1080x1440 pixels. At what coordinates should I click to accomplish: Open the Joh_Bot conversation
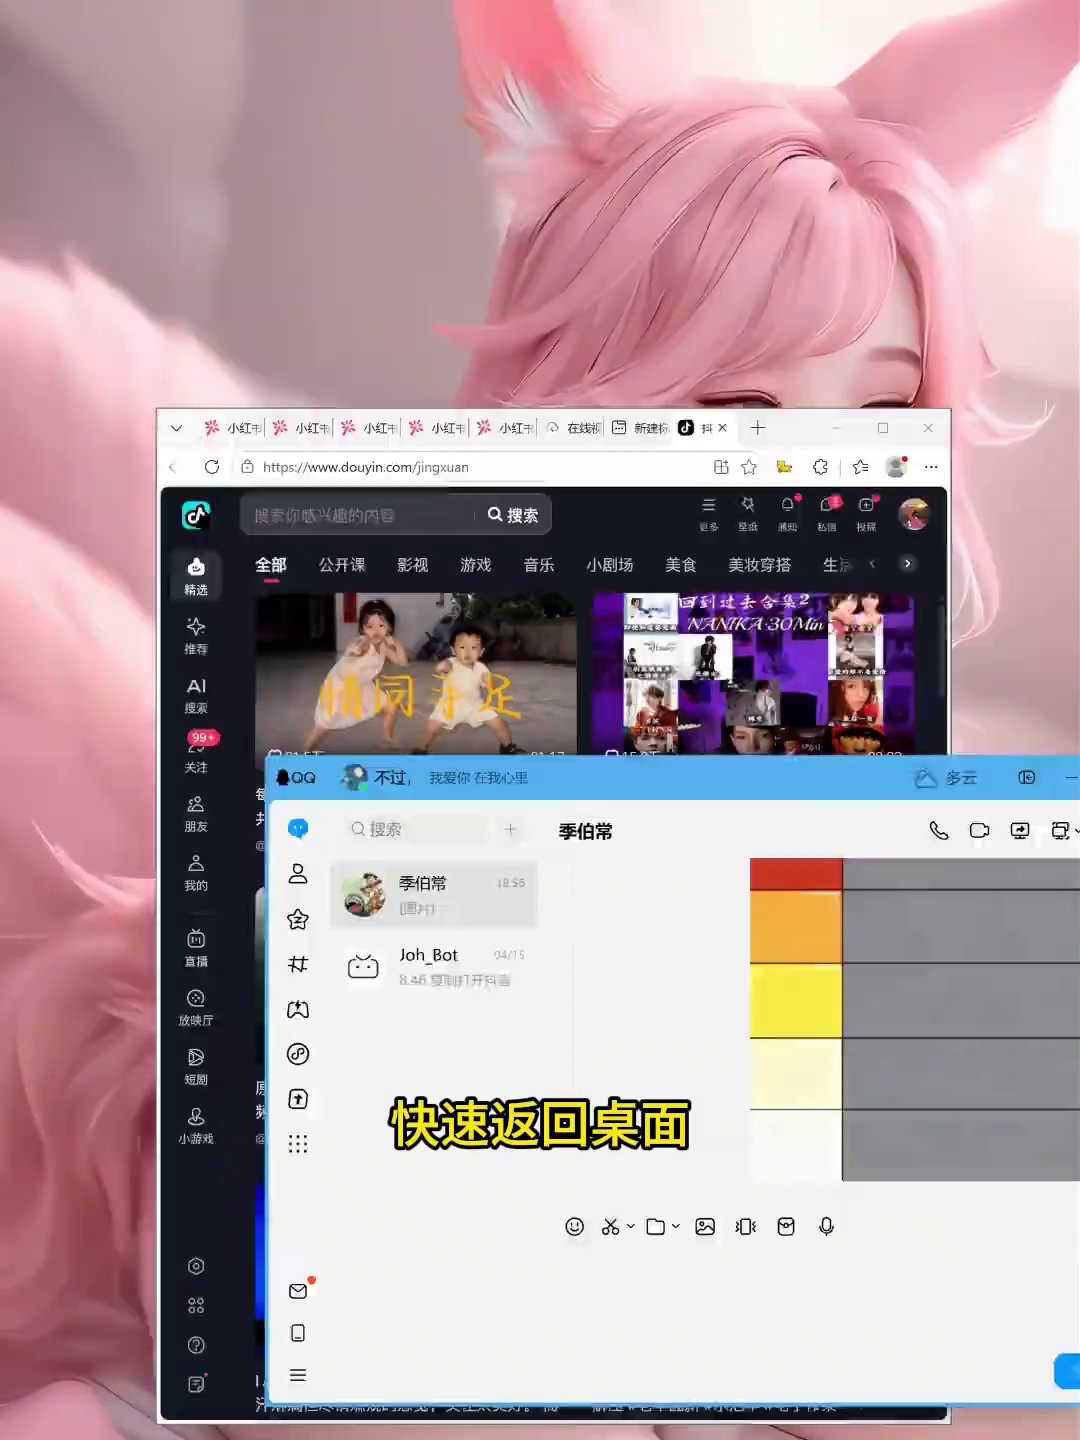coord(434,967)
